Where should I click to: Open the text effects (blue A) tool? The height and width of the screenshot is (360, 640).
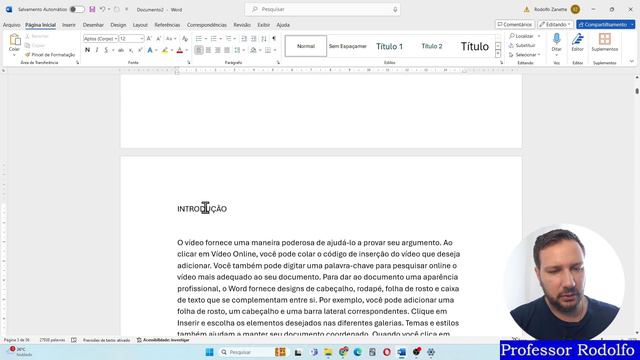(x=150, y=50)
